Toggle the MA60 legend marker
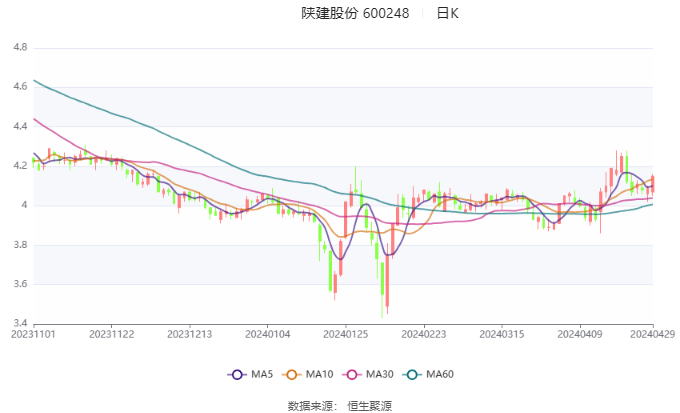Screen dimensions: 680x413 412,375
